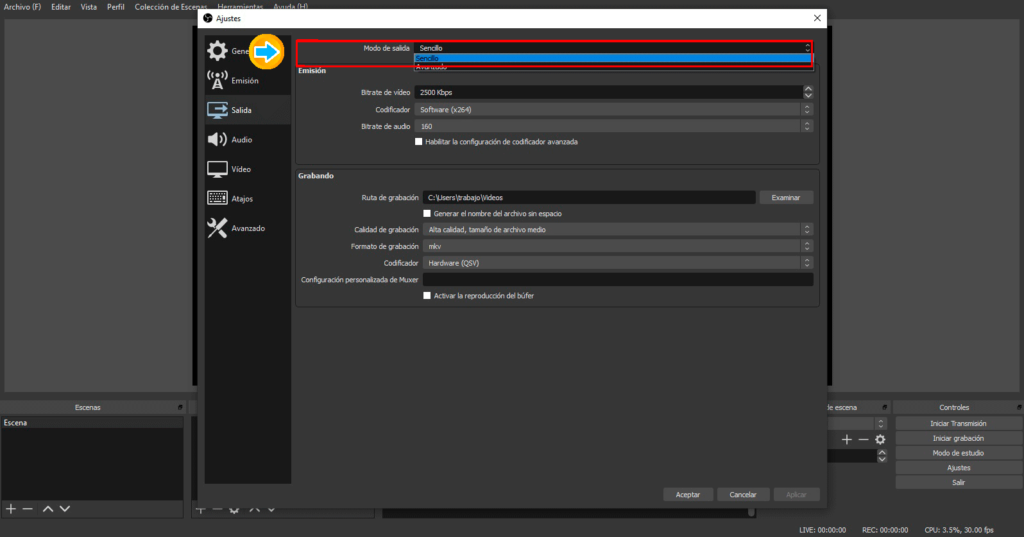Screen dimensions: 1024x537
Task: Activate replay buffer checkbox
Action: 427,296
